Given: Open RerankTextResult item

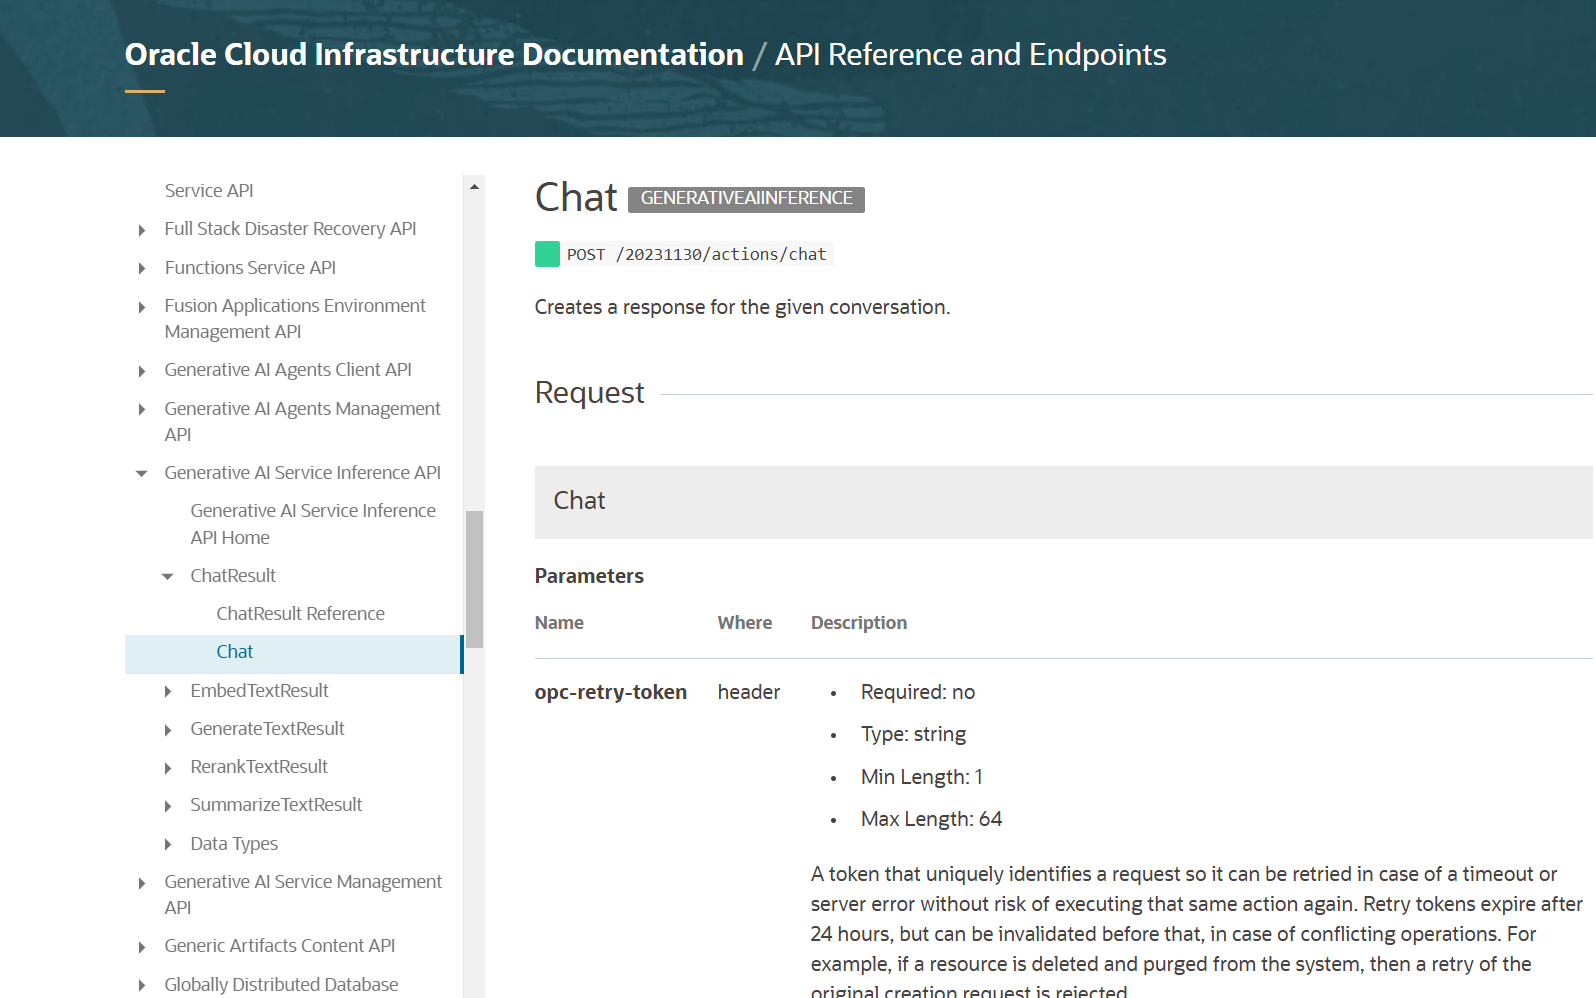Looking at the screenshot, I should (259, 766).
